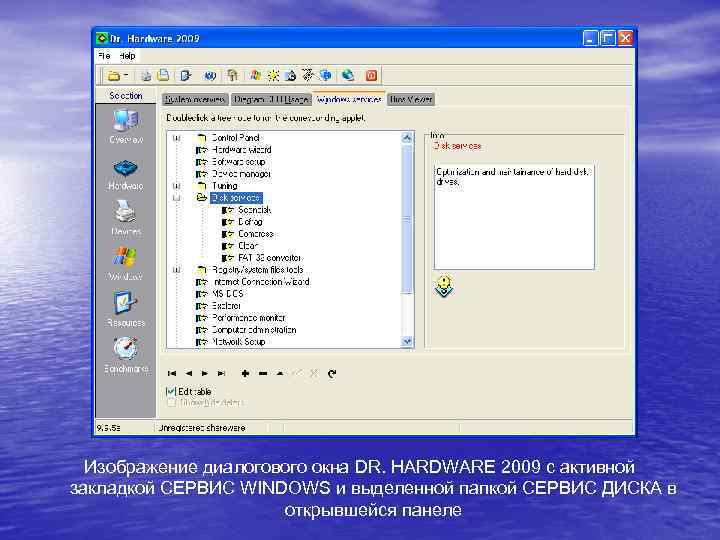Jump to first record with navigator button
The width and height of the screenshot is (720, 540).
(x=172, y=373)
